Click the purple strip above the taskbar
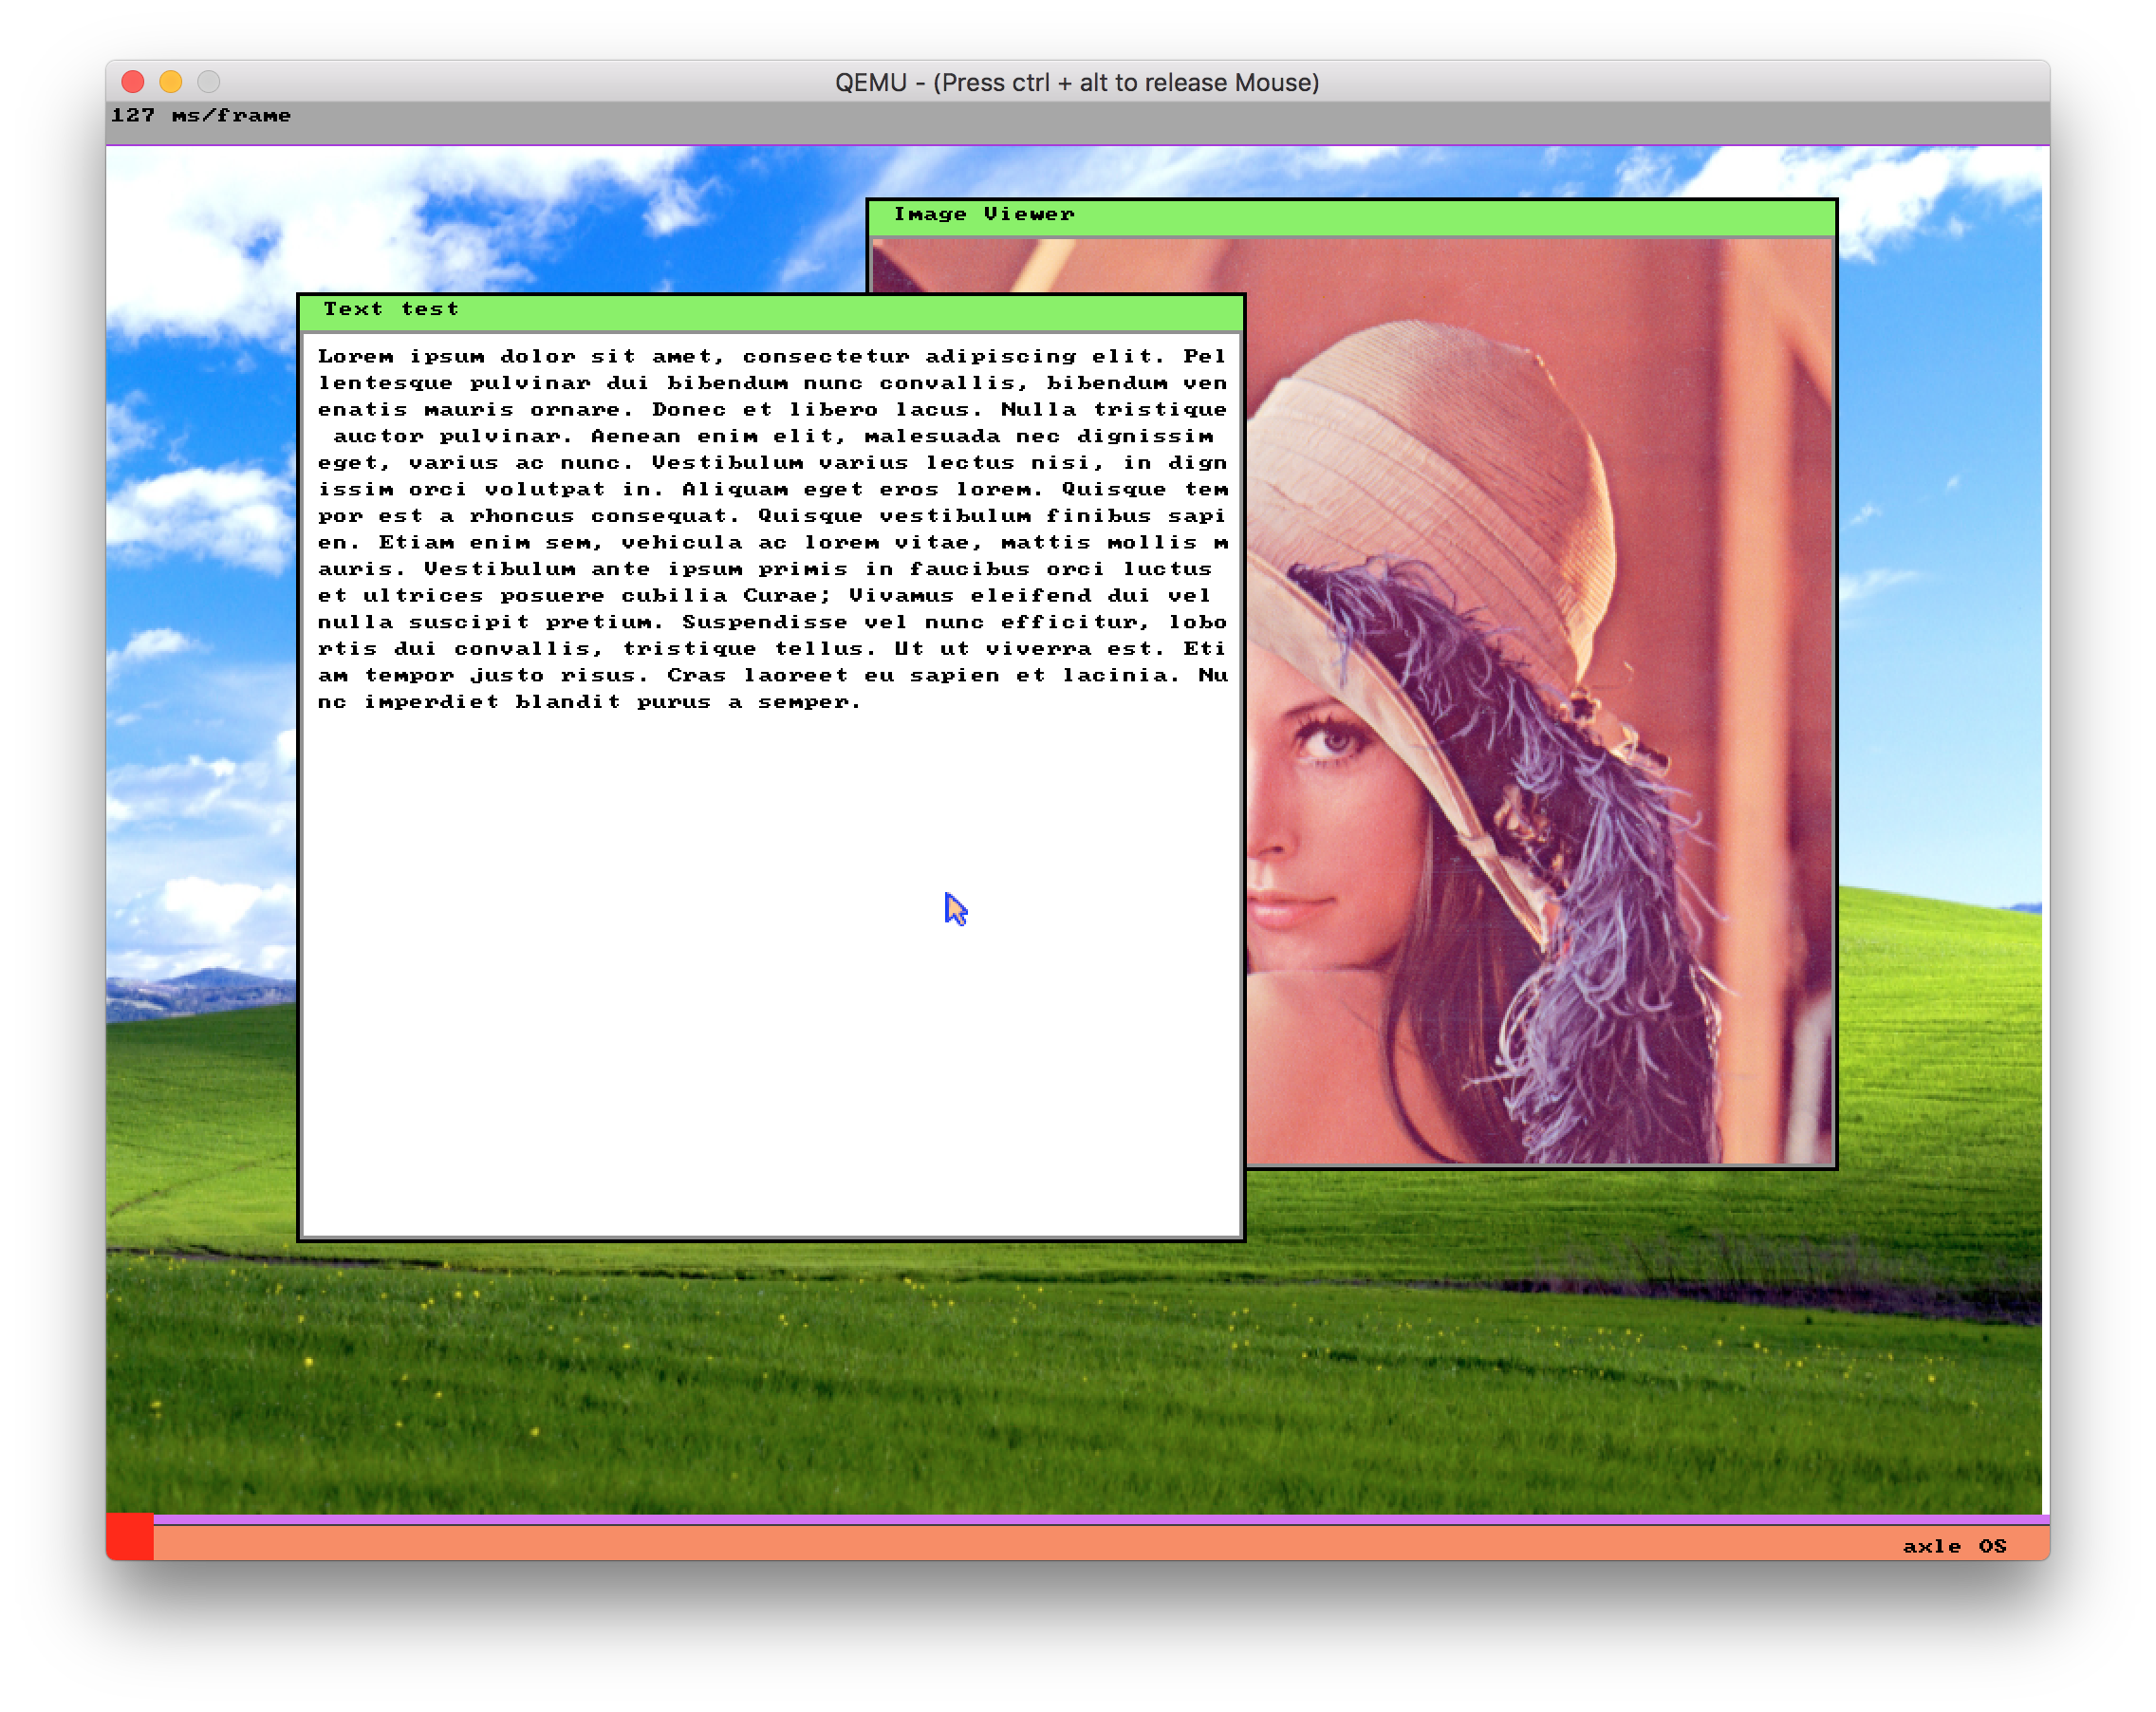 [x=1000, y=1519]
